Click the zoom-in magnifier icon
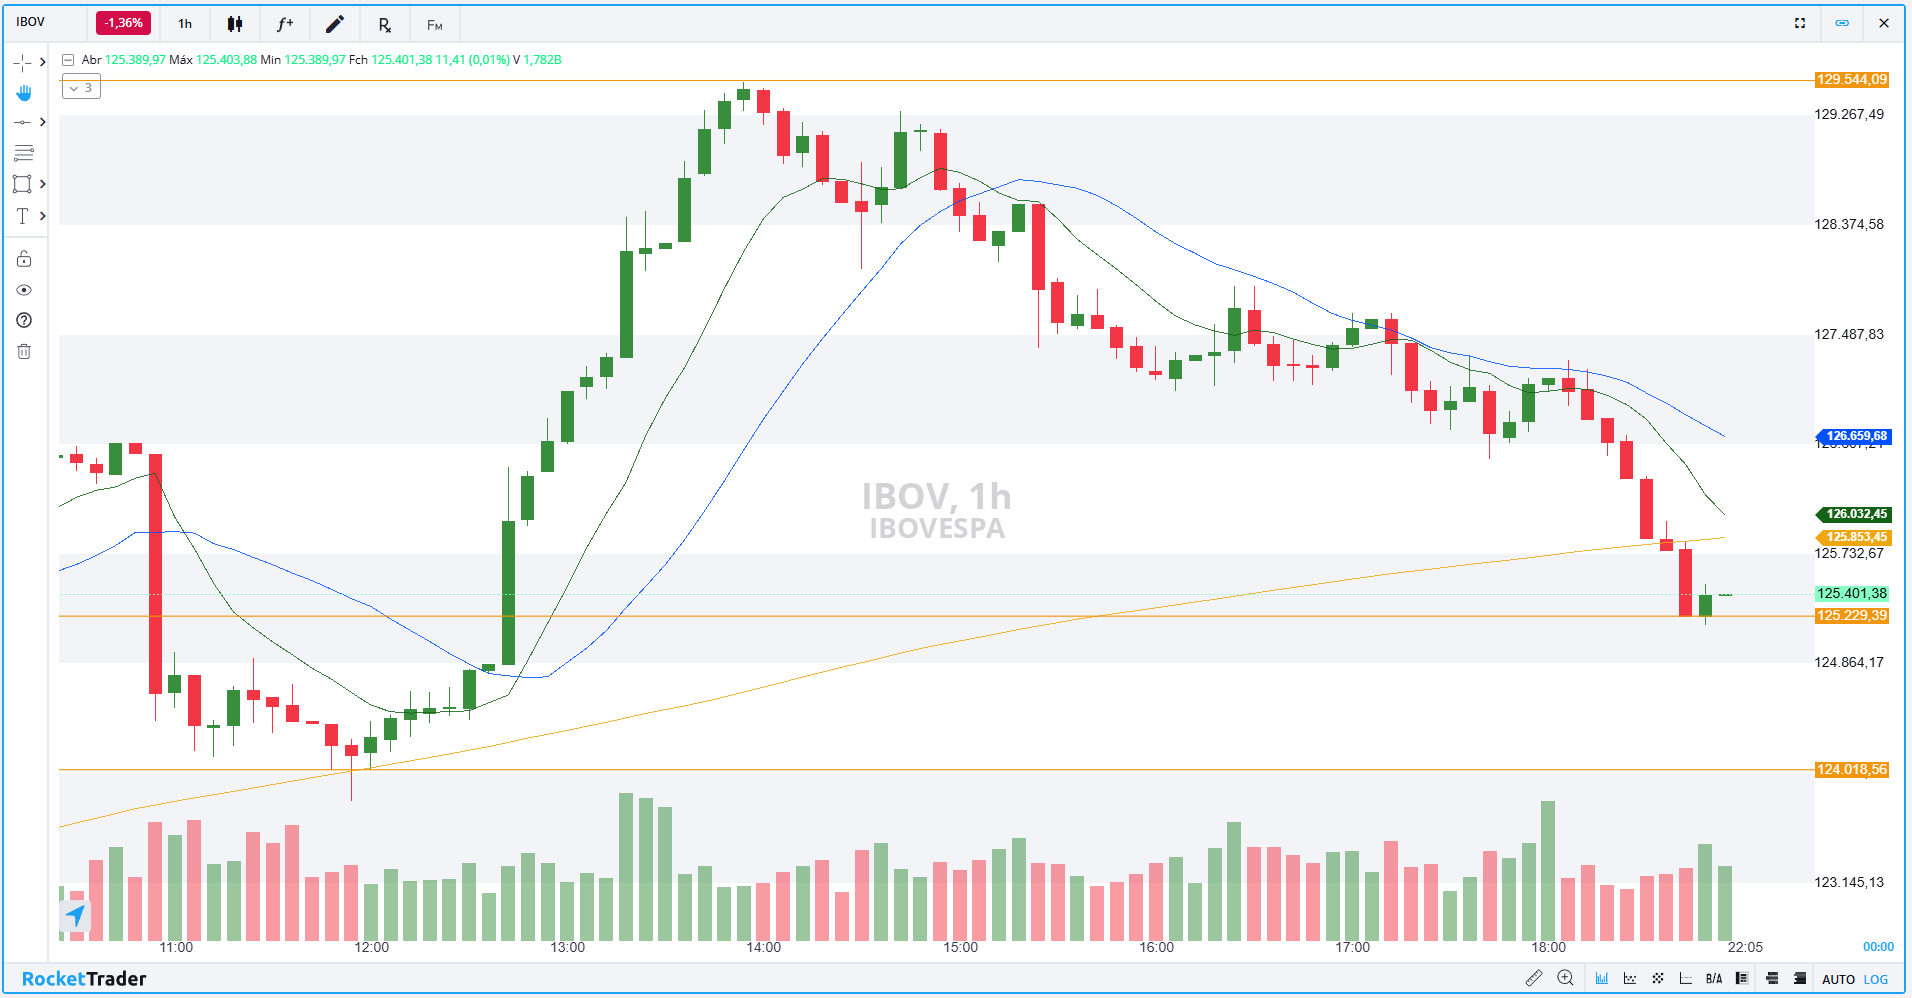This screenshot has height=998, width=1912. click(1565, 978)
